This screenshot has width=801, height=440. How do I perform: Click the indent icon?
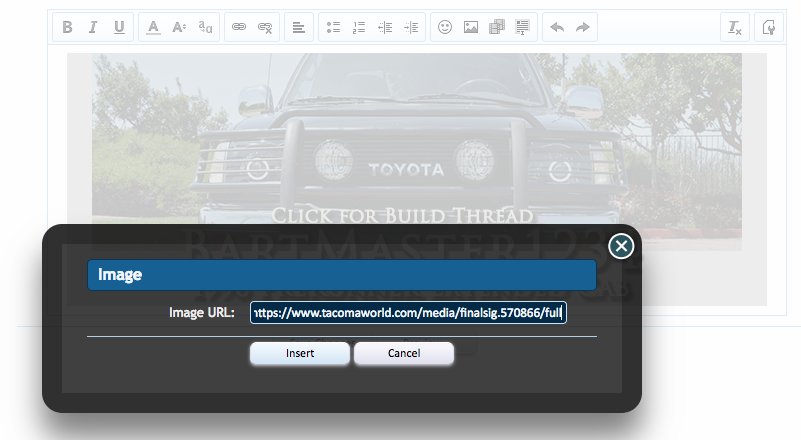pos(411,27)
